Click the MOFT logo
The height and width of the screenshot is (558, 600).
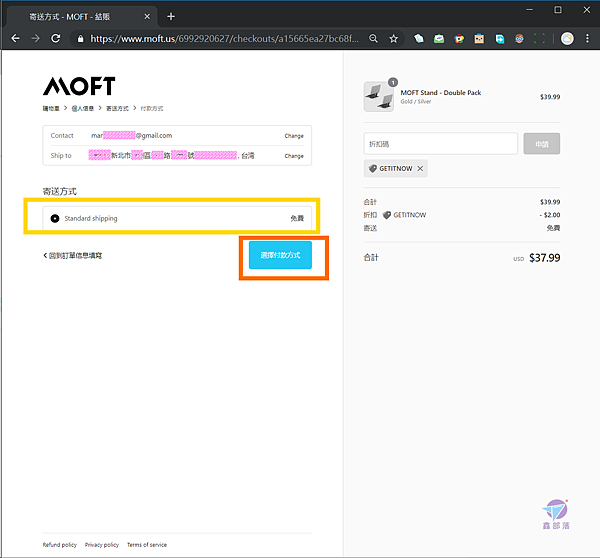[x=79, y=86]
